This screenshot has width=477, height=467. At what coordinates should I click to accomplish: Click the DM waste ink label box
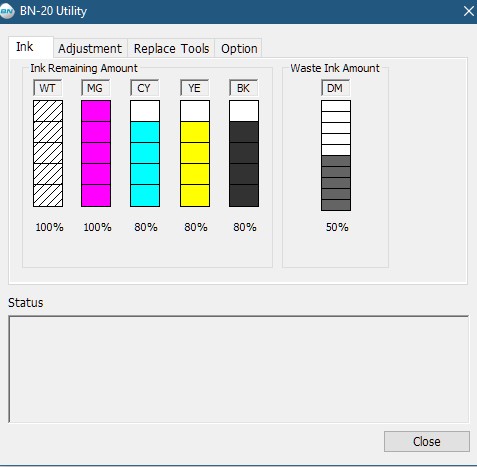point(335,88)
